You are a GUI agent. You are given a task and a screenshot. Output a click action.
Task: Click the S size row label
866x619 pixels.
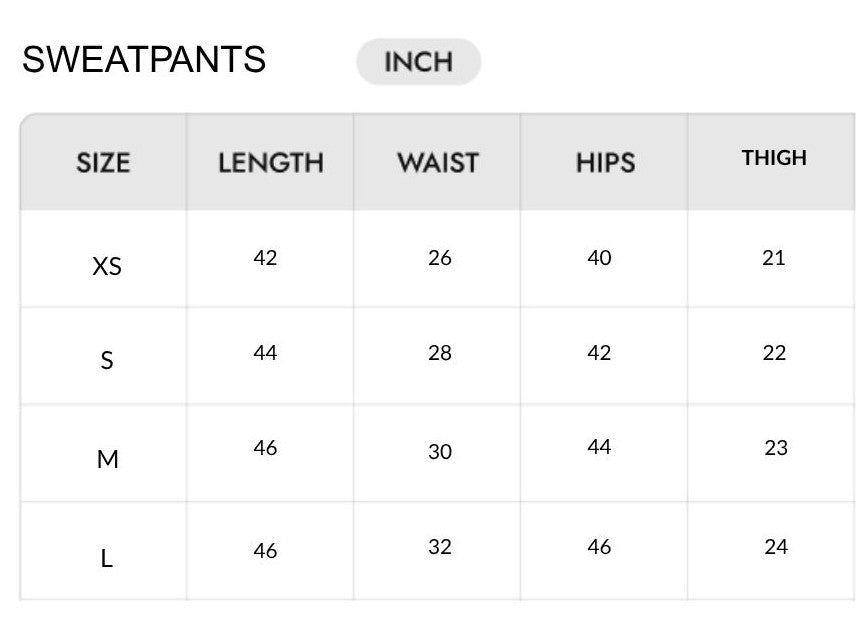107,361
